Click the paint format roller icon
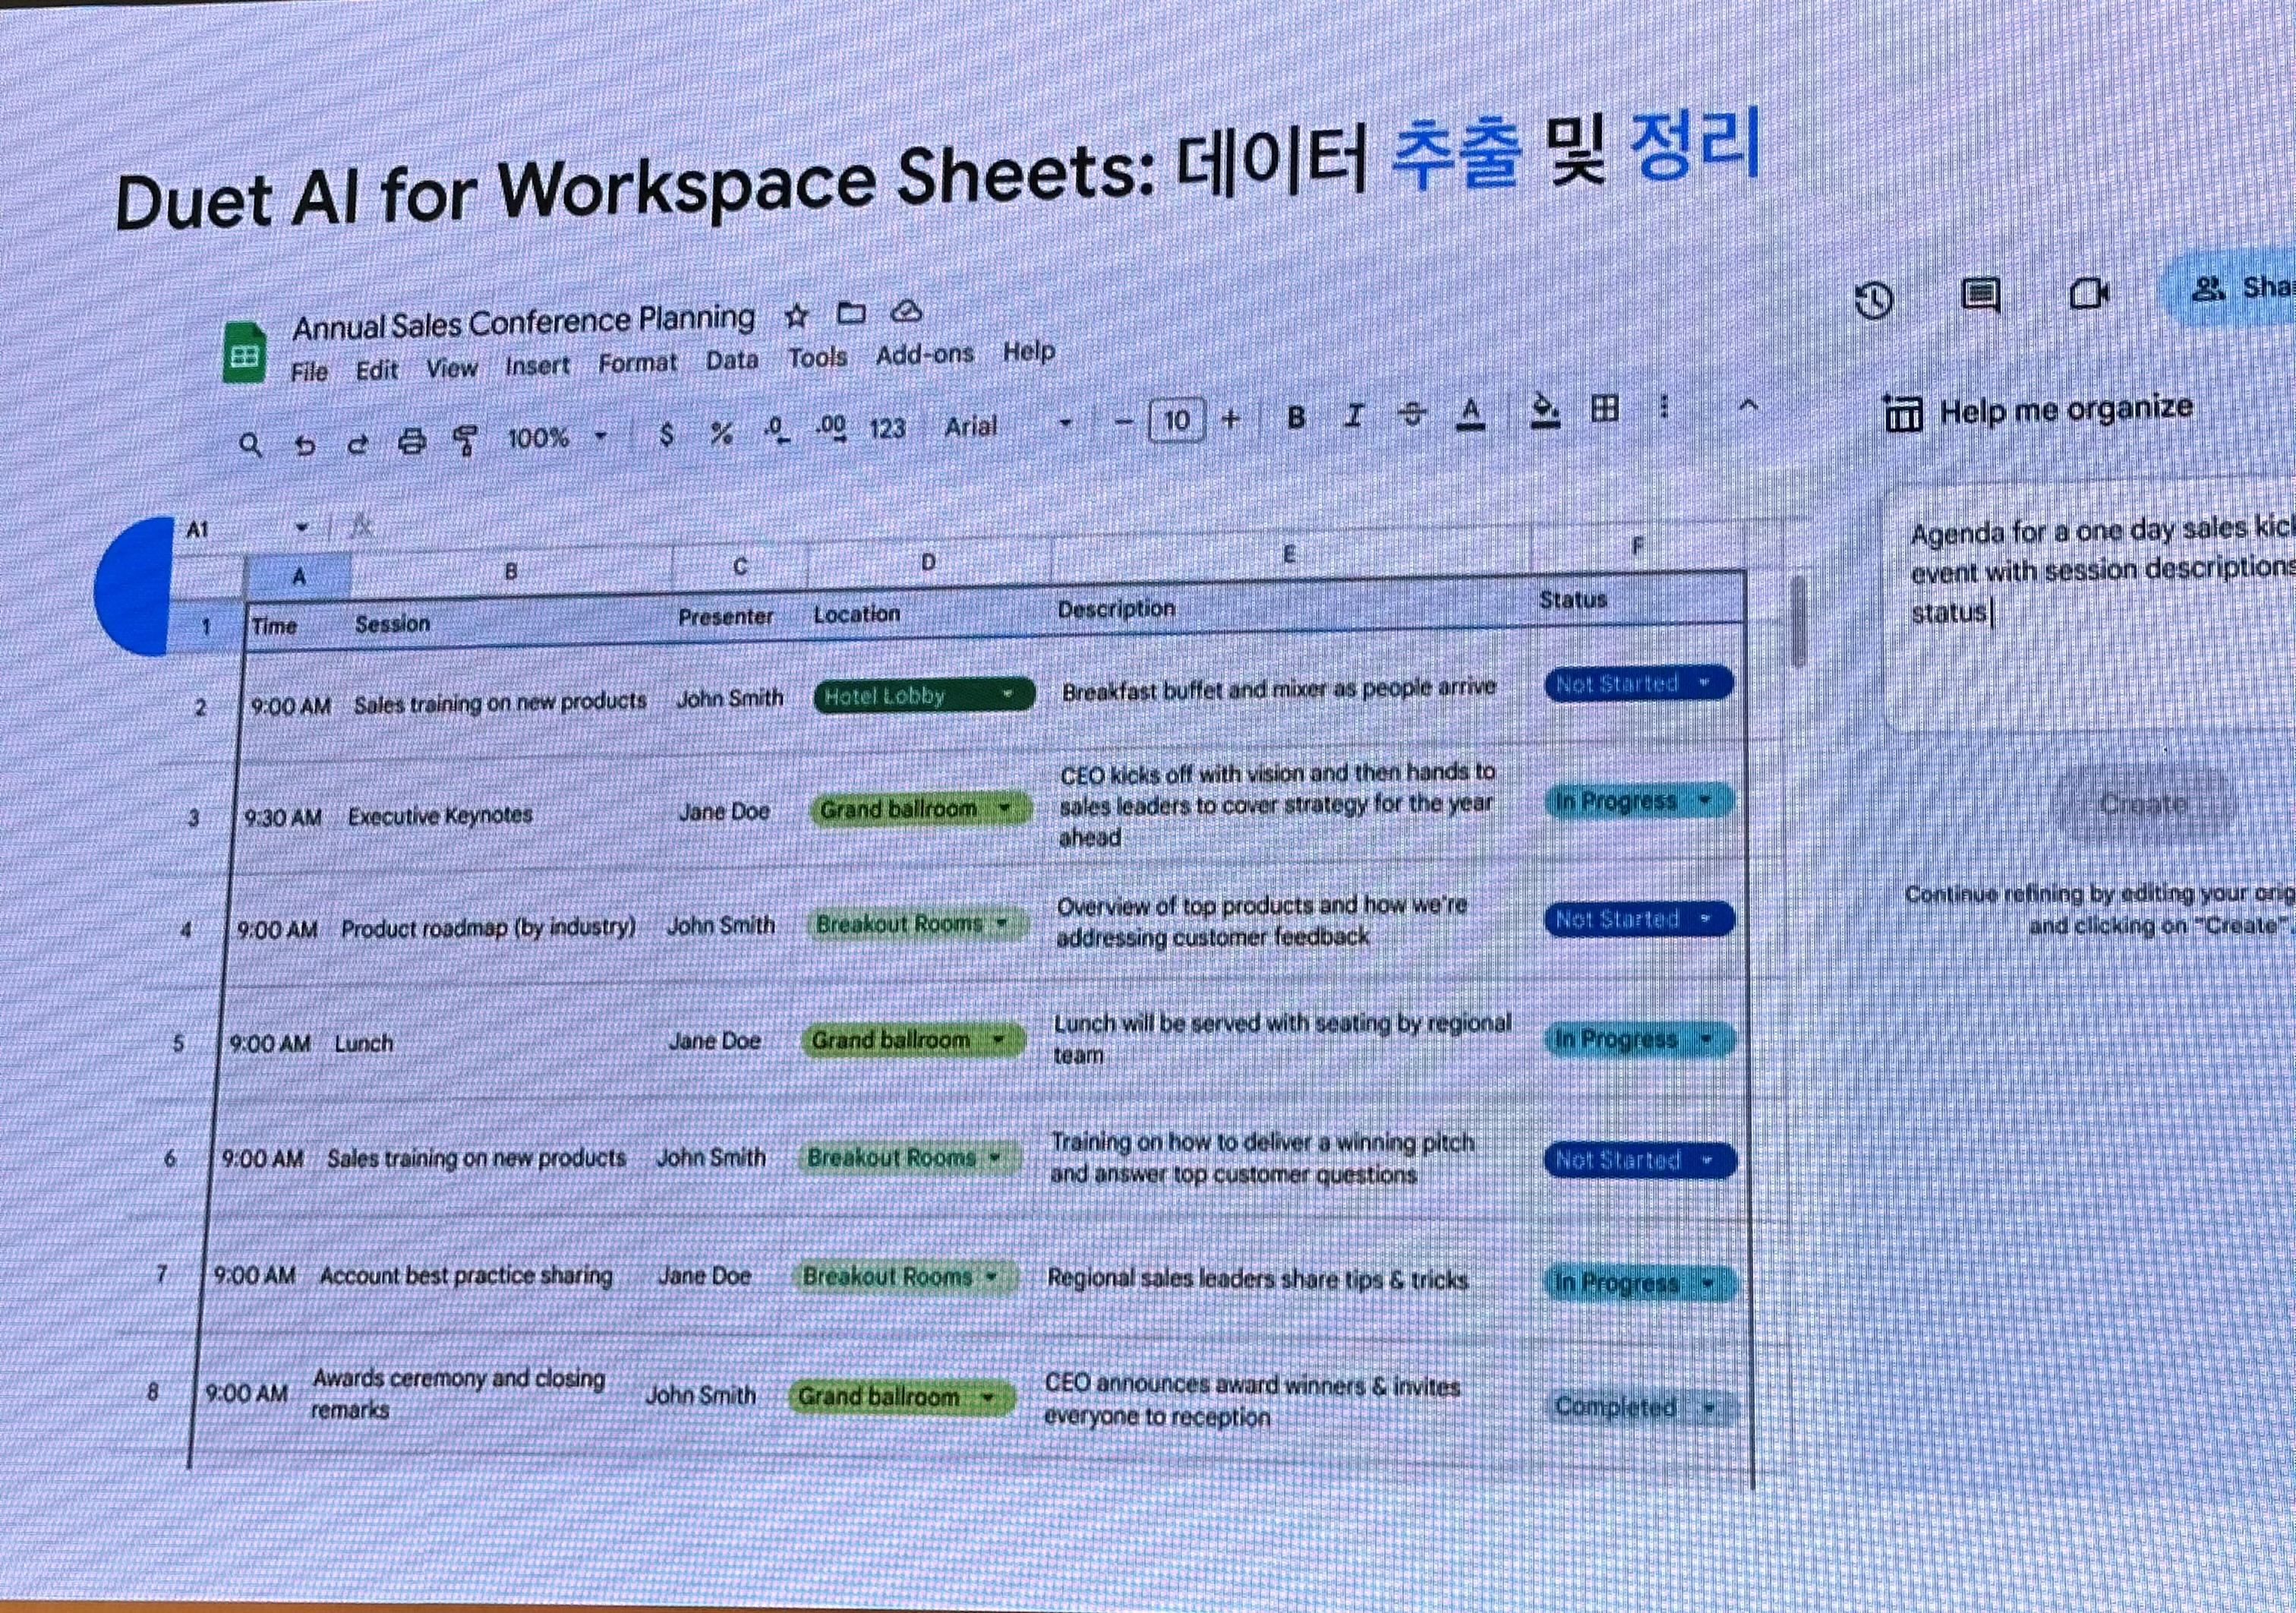2296x1613 pixels. pyautogui.click(x=465, y=441)
